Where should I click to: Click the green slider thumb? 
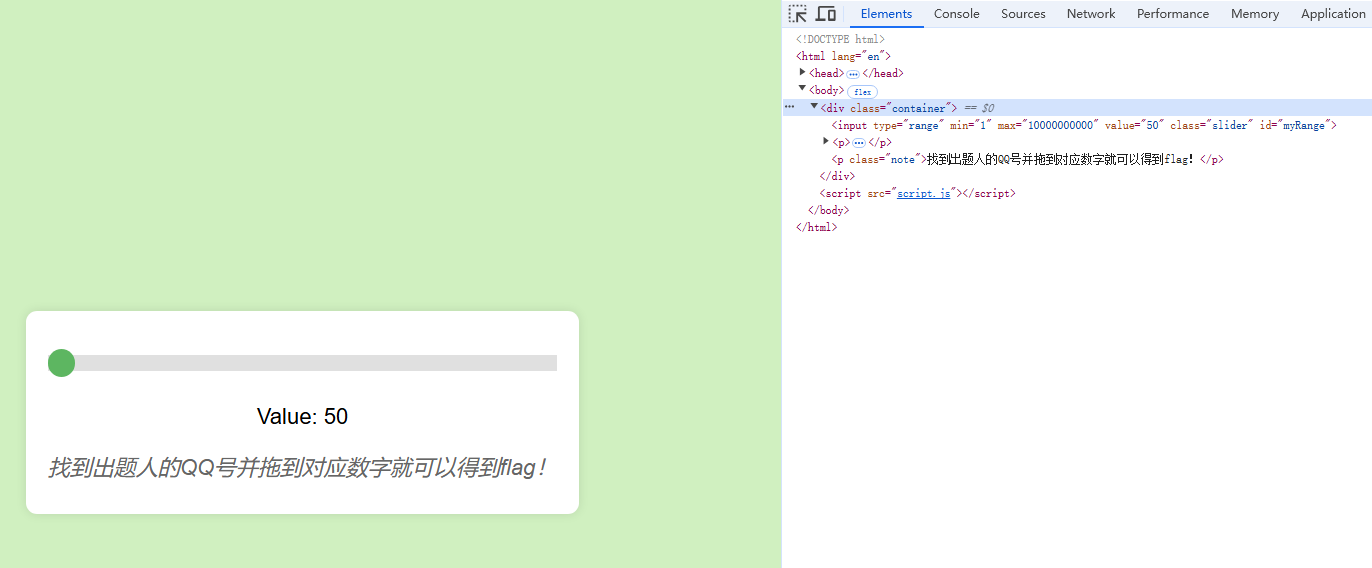click(61, 363)
